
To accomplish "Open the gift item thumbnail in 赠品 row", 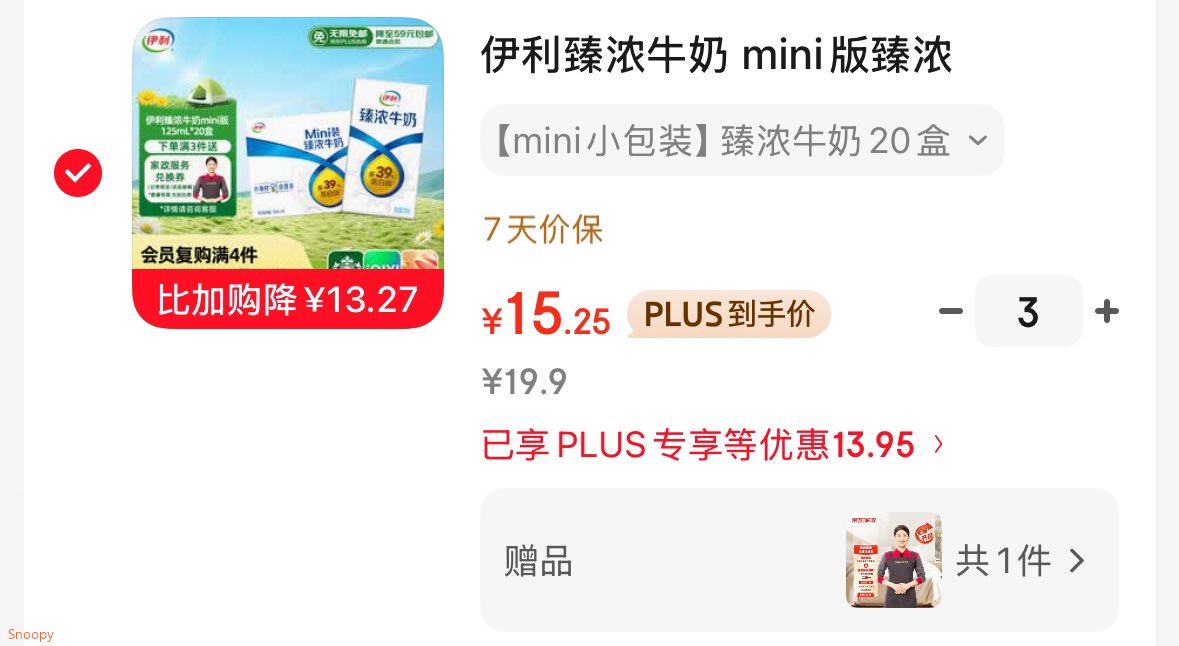I will 893,560.
